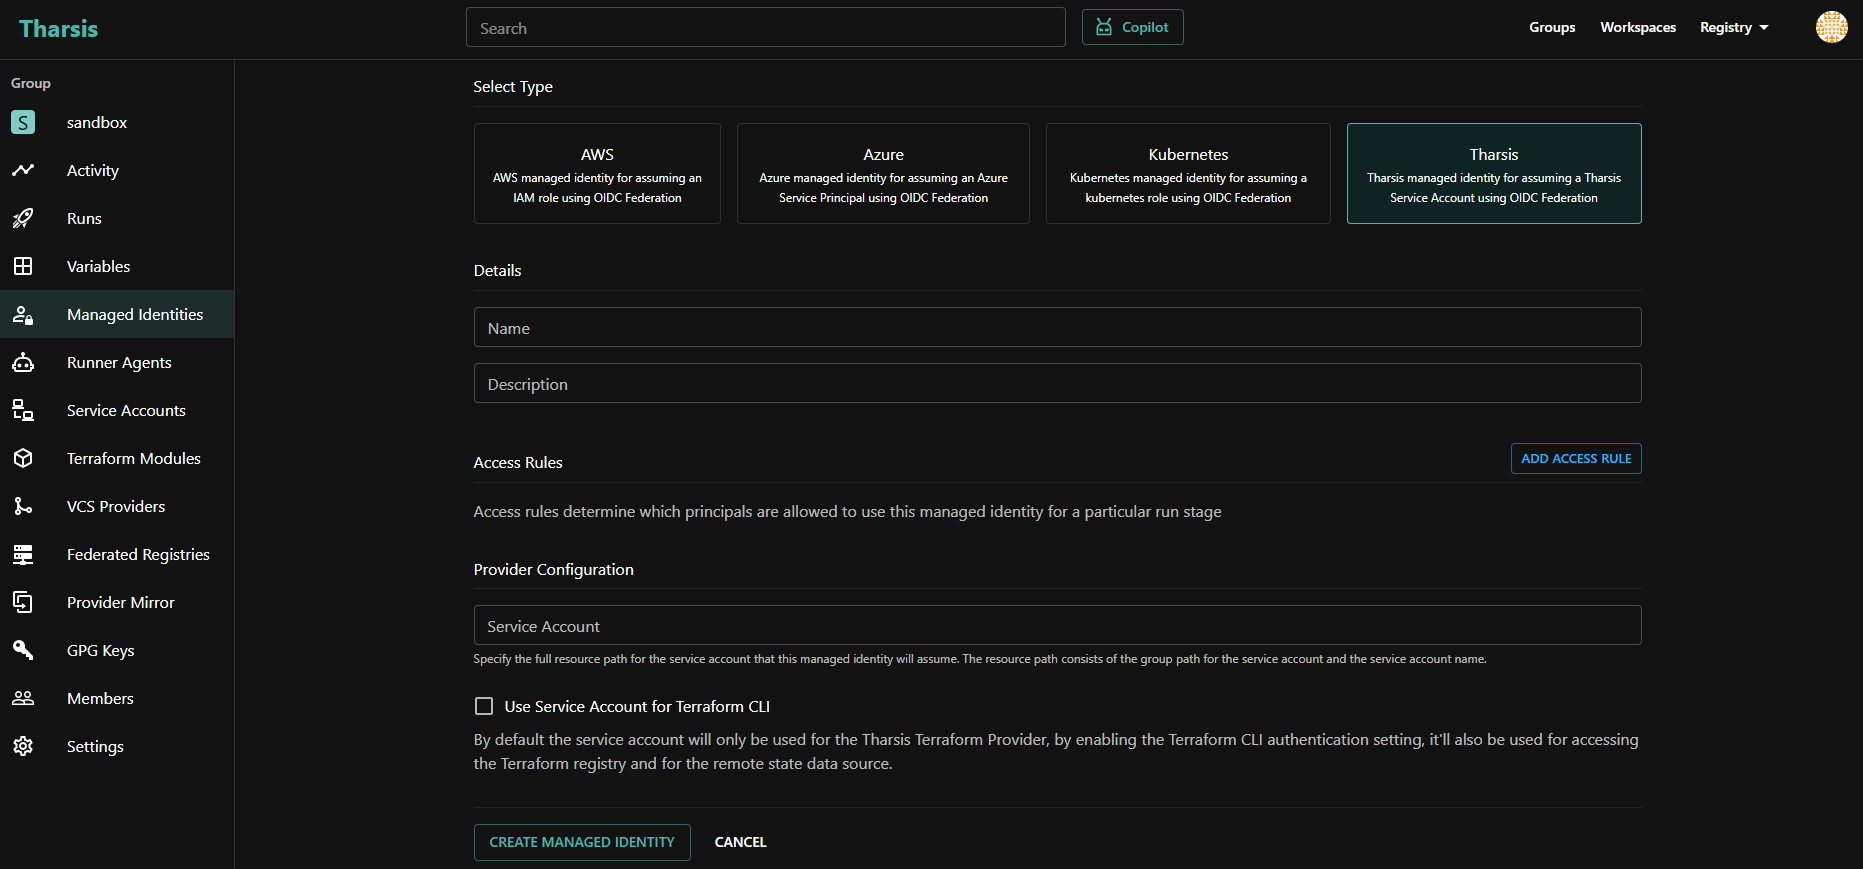Click the Activity chart icon in sidebar
Viewport: 1863px width, 869px height.
[x=23, y=170]
